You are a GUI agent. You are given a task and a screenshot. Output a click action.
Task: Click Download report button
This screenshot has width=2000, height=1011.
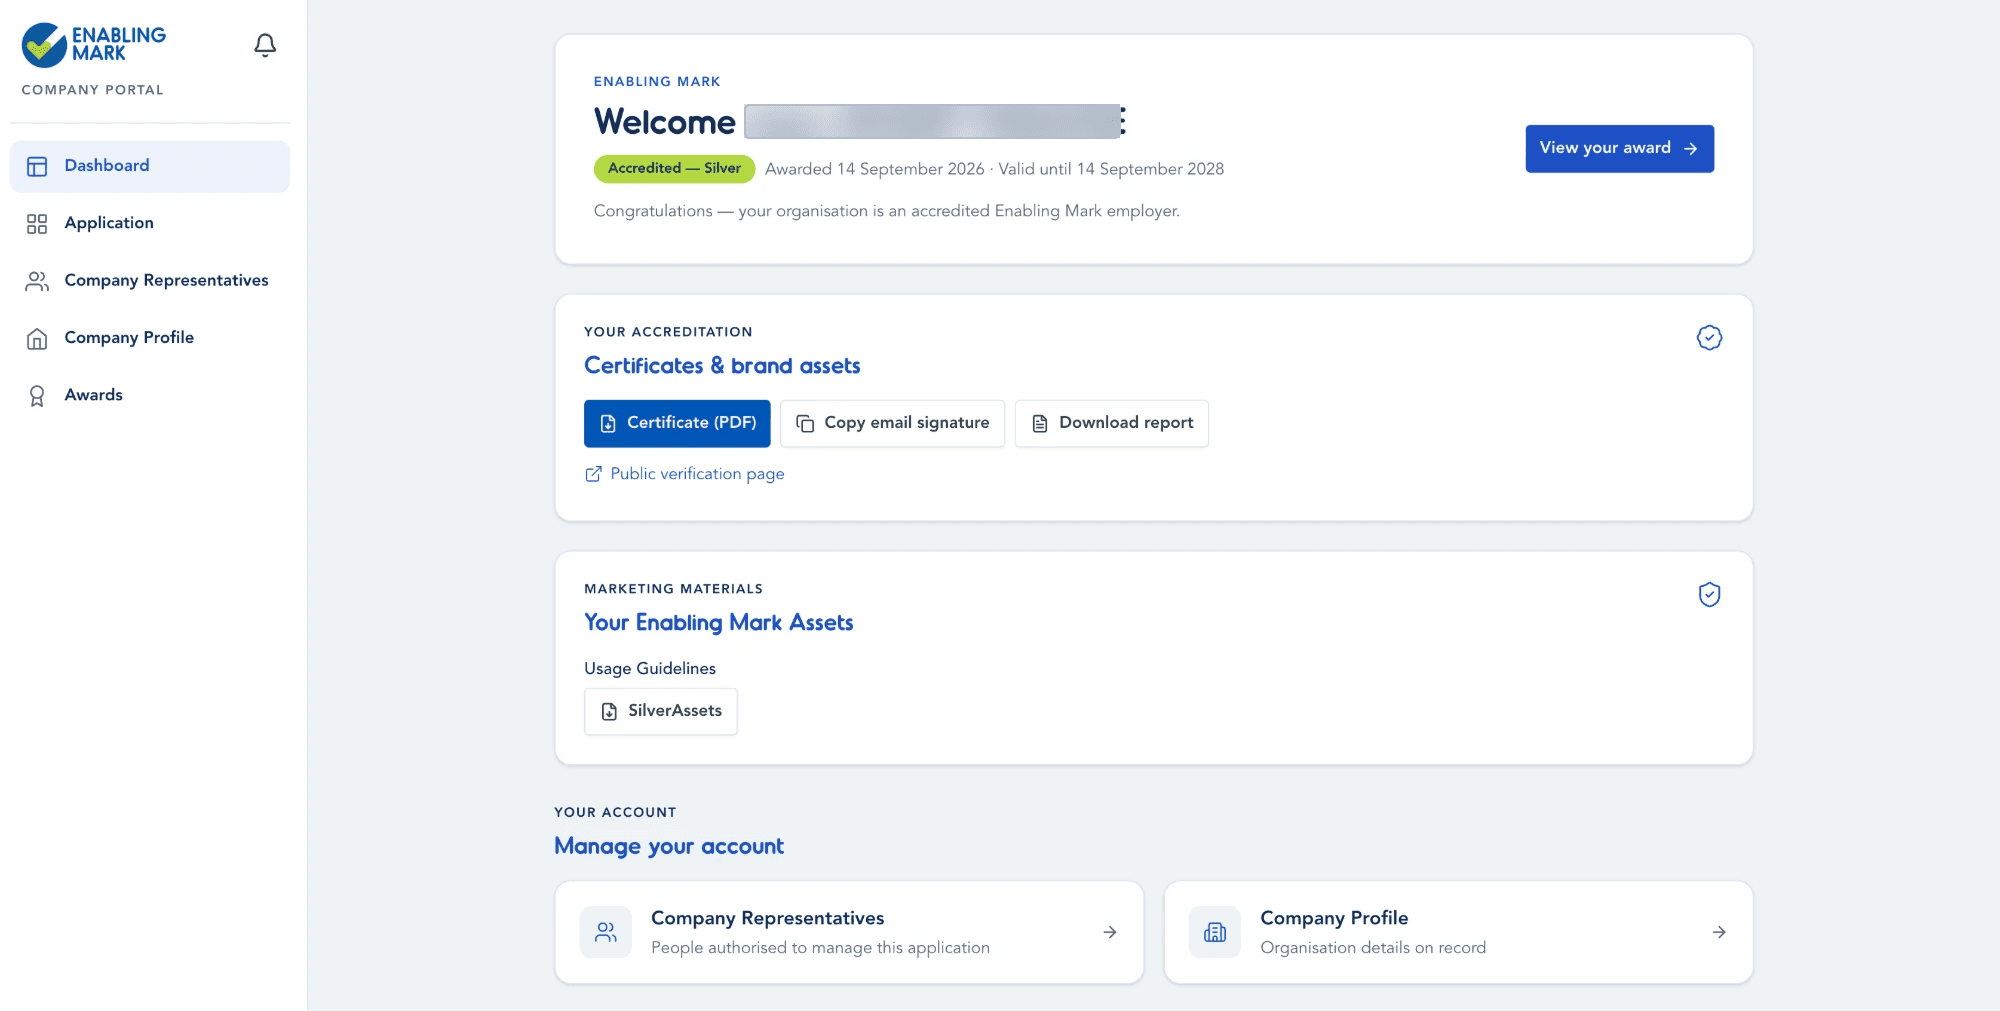[1111, 423]
